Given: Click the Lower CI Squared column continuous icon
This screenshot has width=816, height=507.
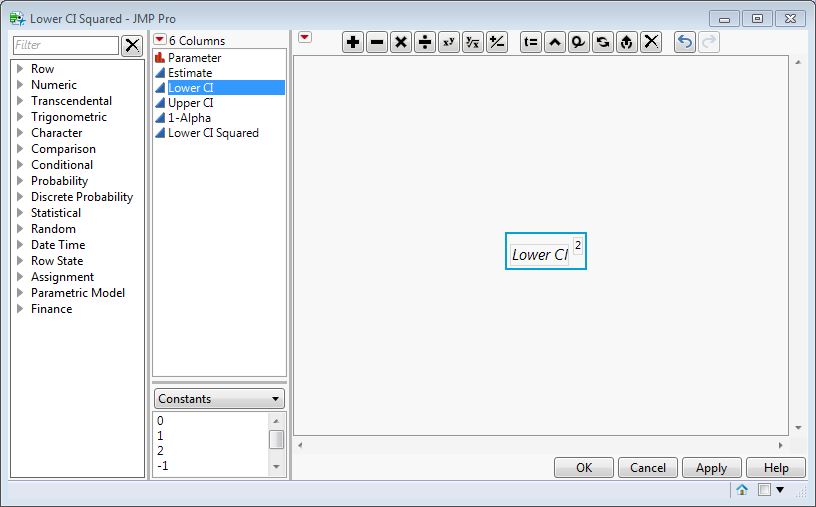Looking at the screenshot, I should tap(160, 133).
